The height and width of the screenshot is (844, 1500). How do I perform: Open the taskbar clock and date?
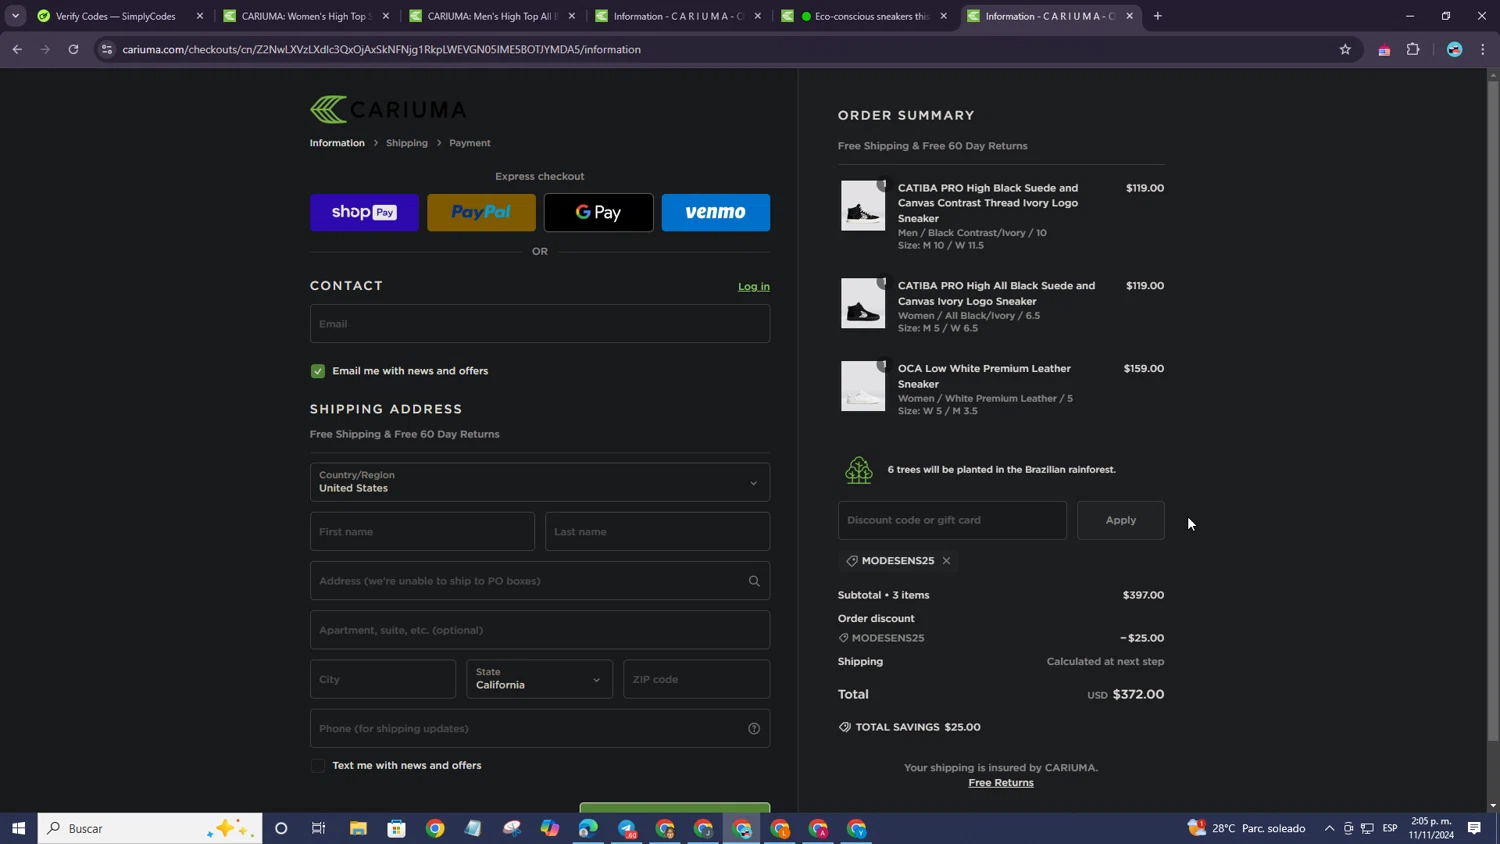point(1431,828)
